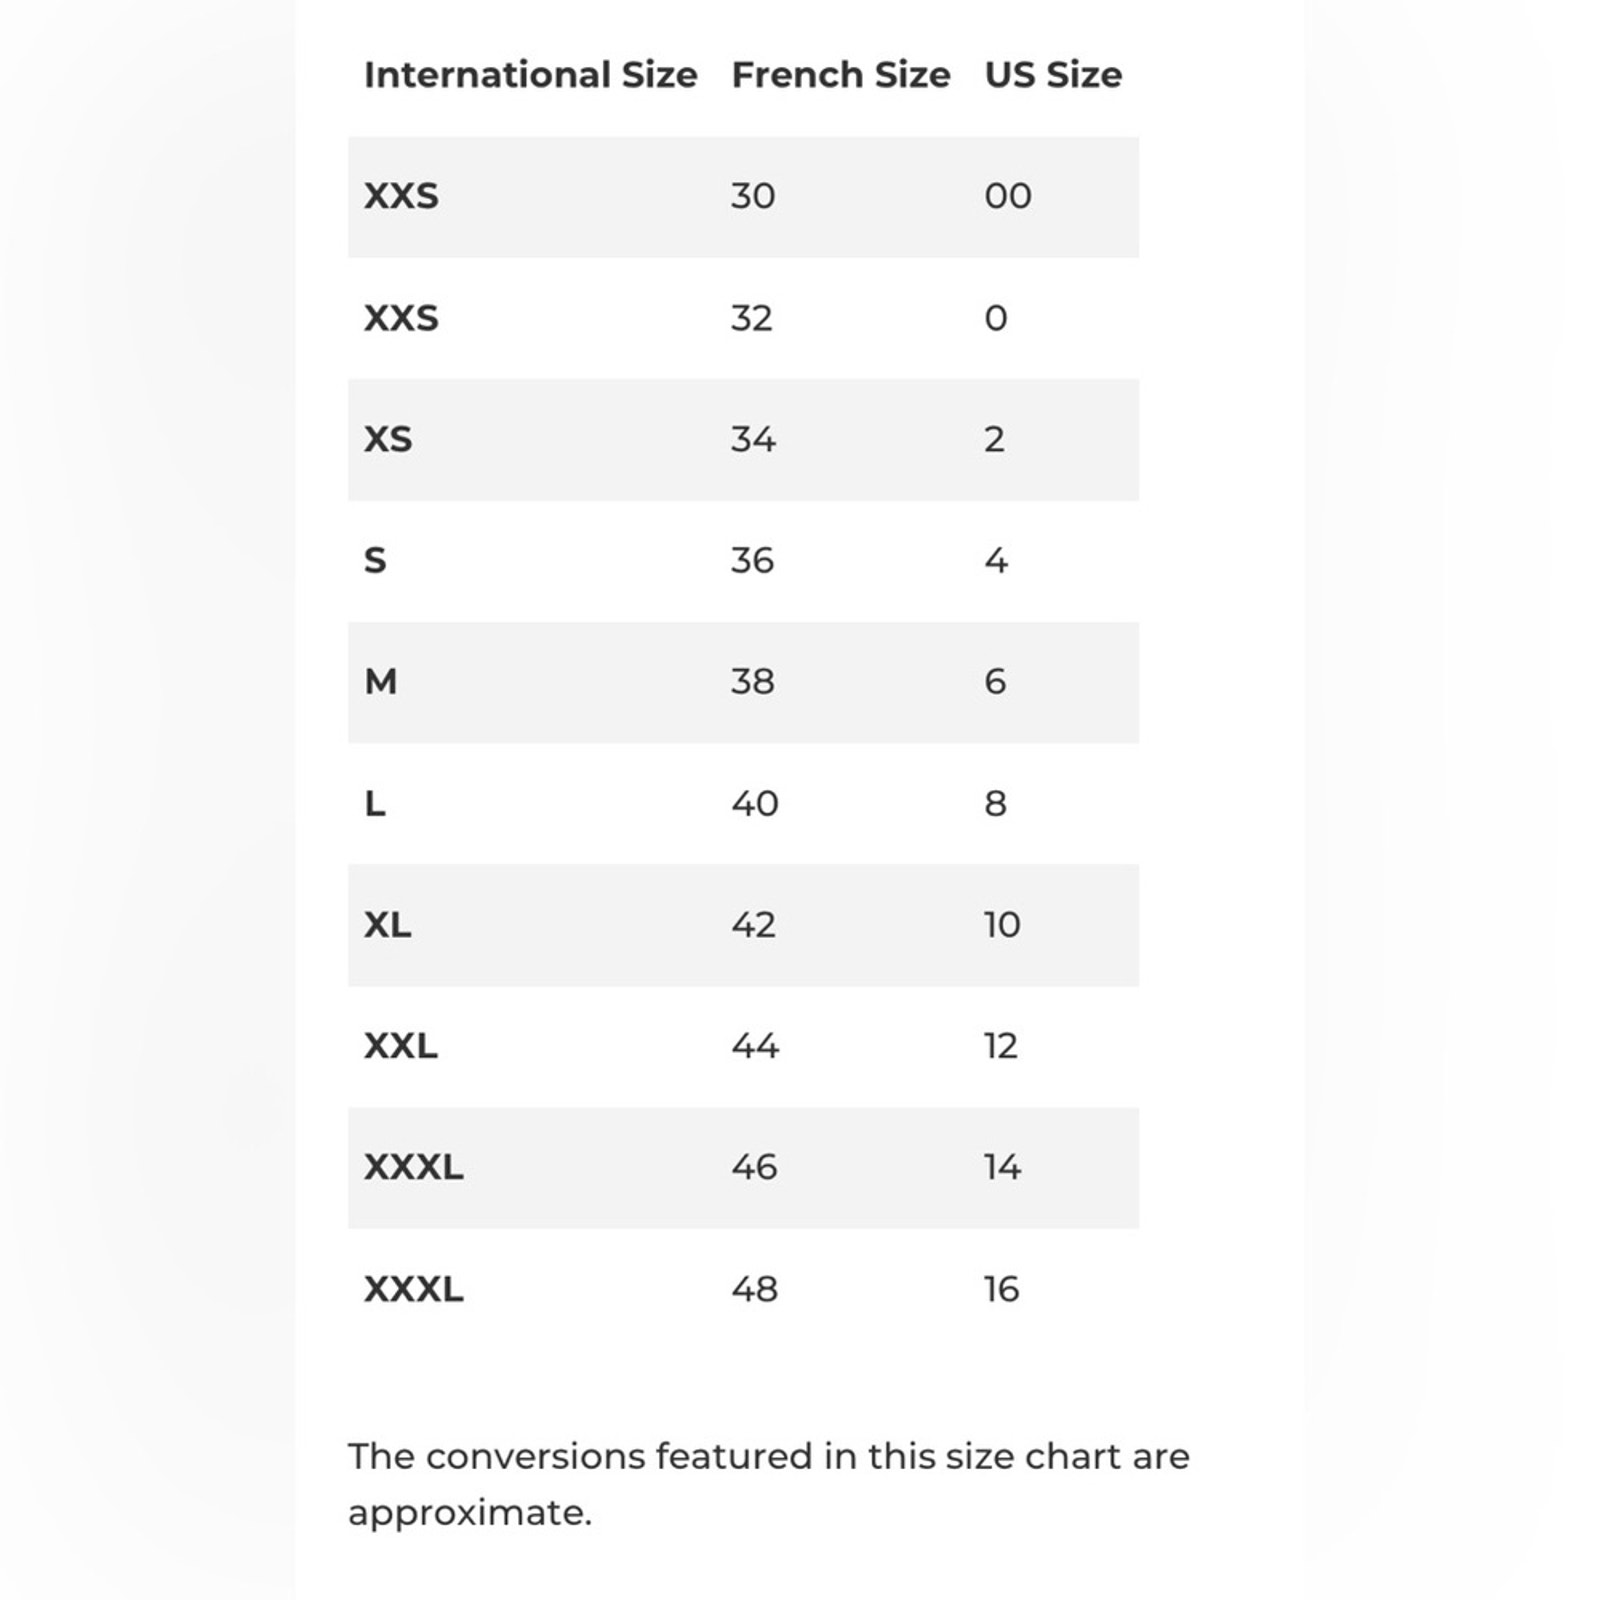1600x1600 pixels.
Task: Click the approximate conversions note text
Action: coord(769,1485)
